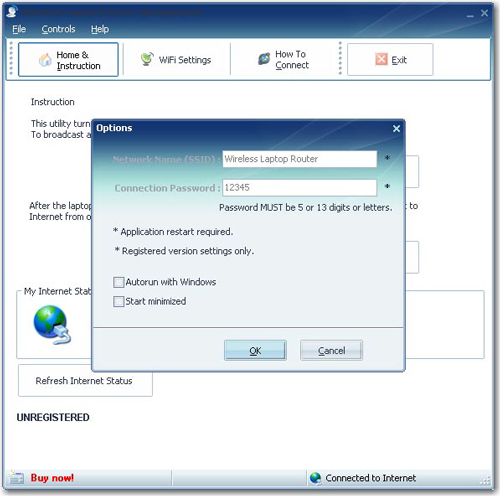The image size is (500, 496).
Task: Open the Help menu
Action: (x=100, y=29)
